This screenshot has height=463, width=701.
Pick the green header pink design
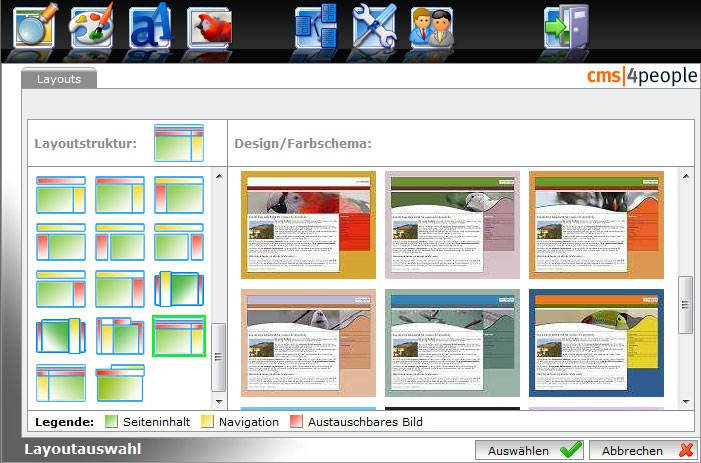click(x=452, y=225)
